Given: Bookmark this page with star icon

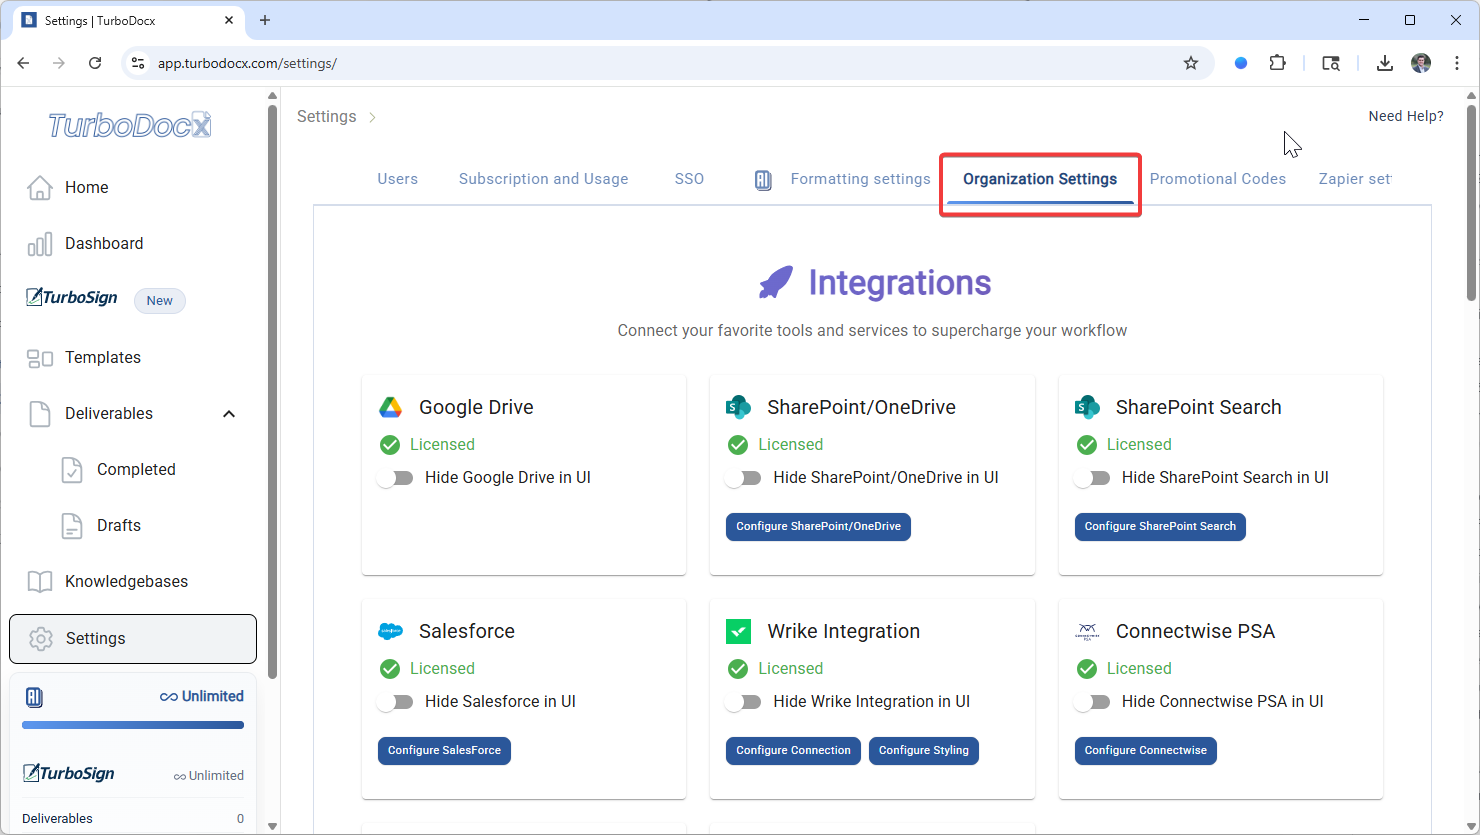Looking at the screenshot, I should pos(1191,63).
